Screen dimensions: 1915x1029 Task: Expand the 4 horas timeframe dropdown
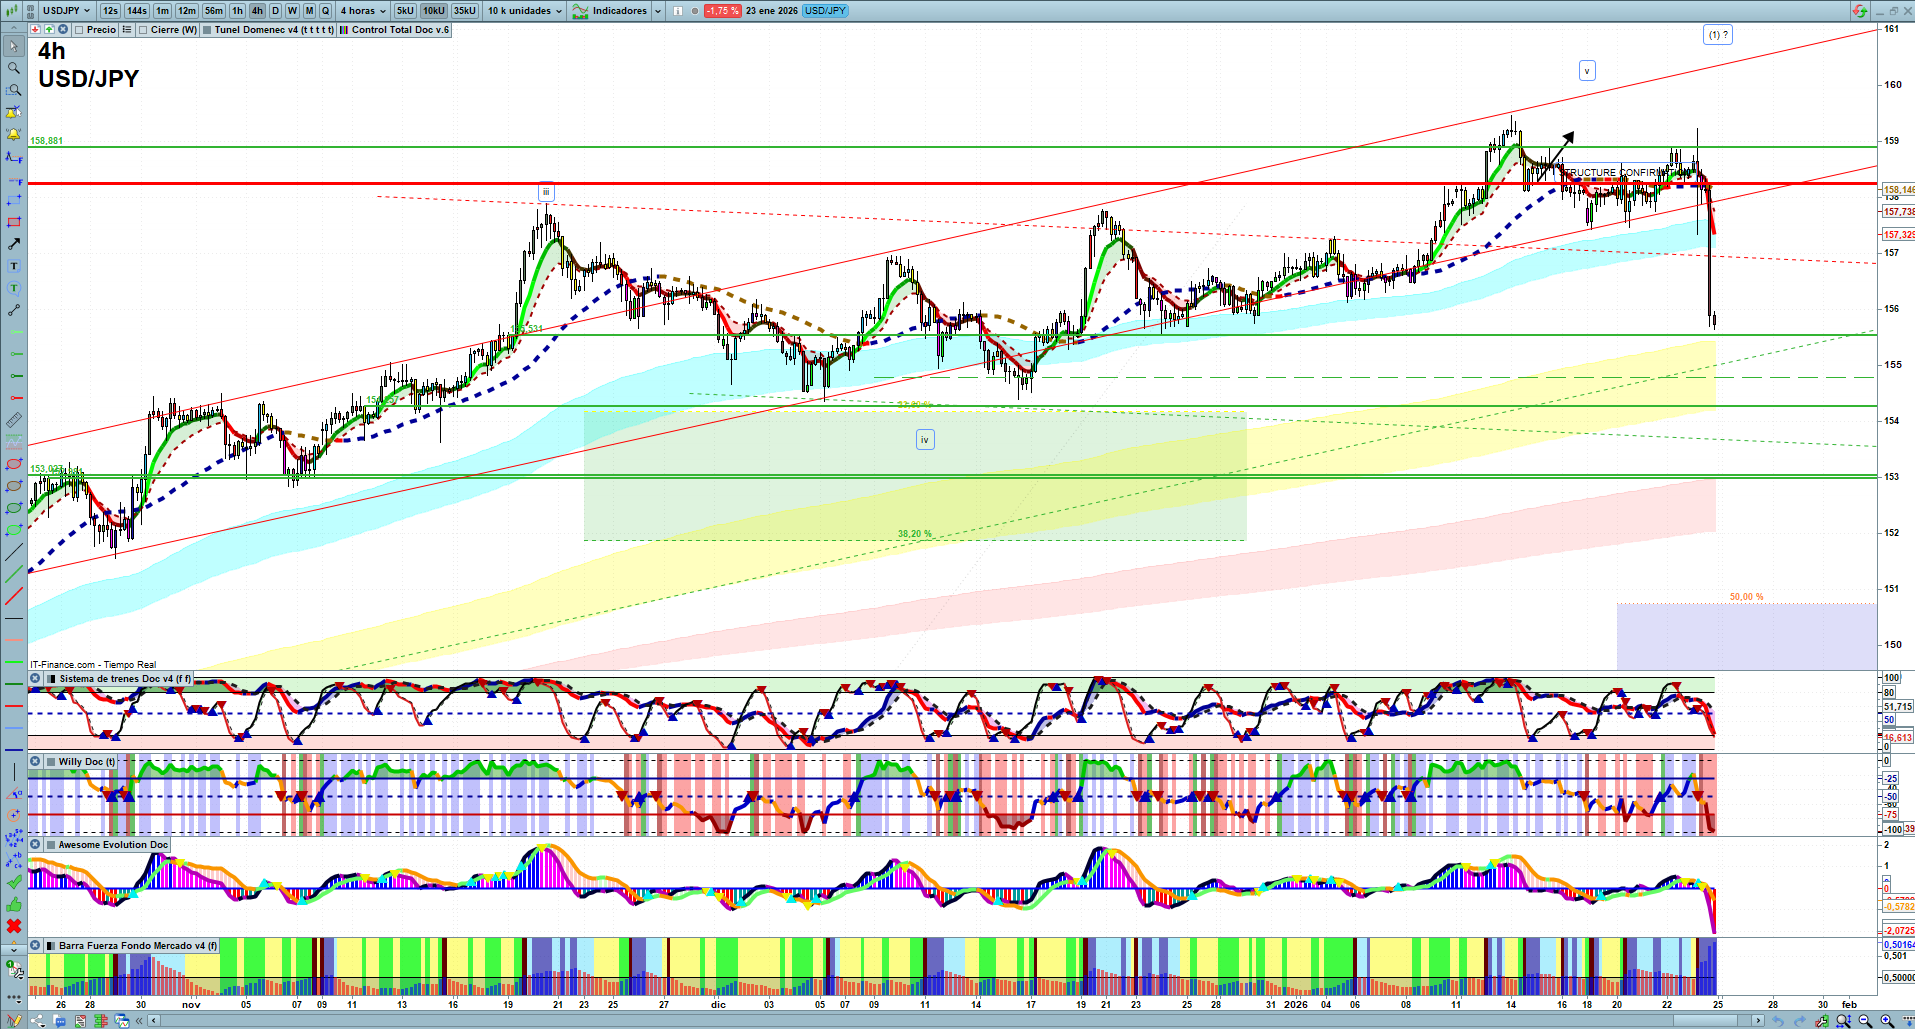click(x=363, y=11)
